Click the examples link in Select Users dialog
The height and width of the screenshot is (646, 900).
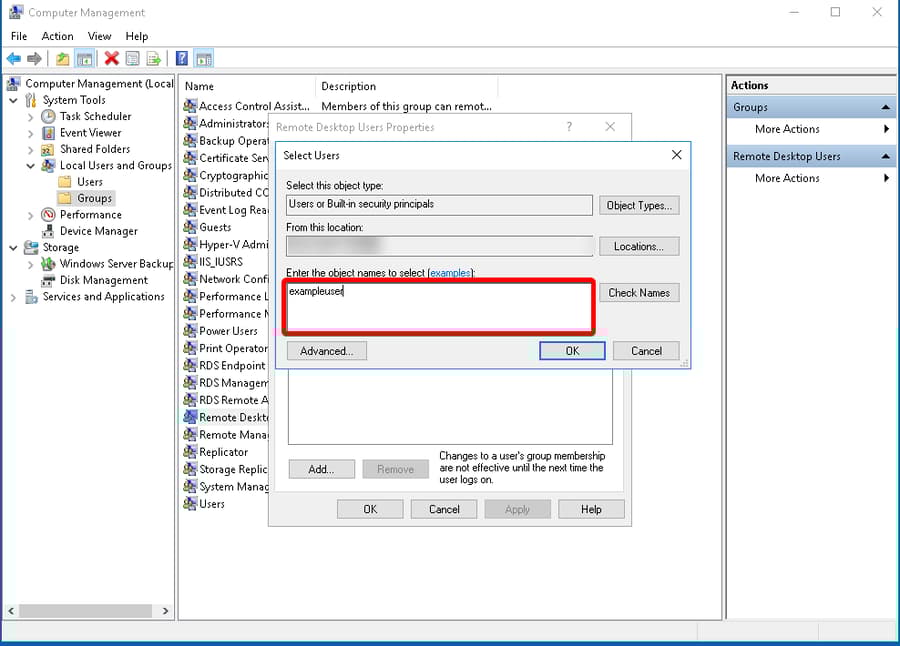450,273
